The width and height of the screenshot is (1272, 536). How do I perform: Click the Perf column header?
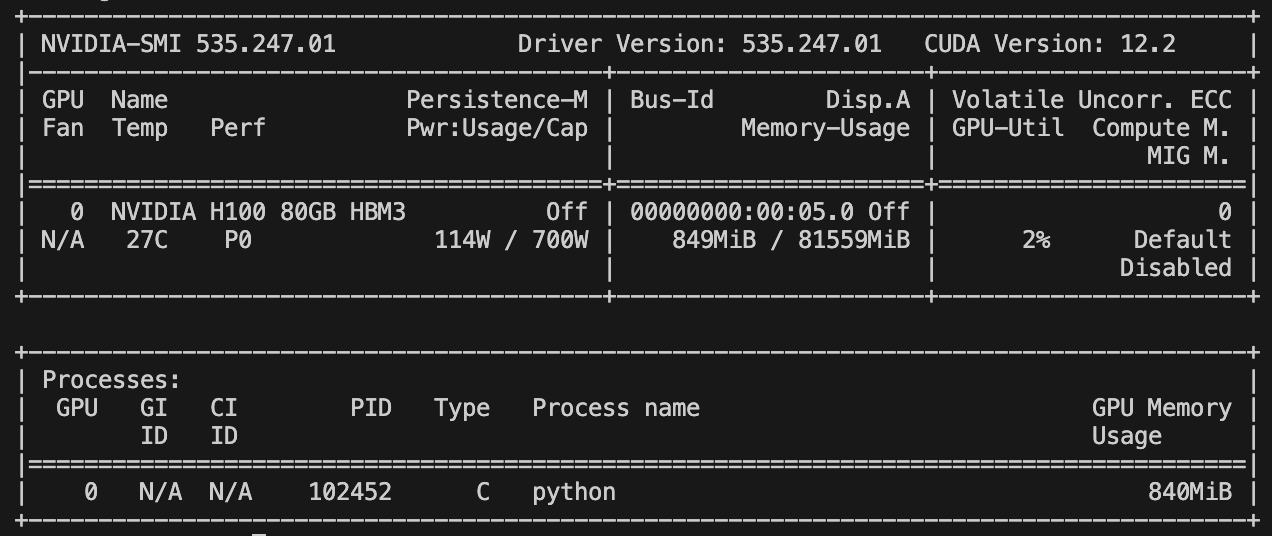click(238, 128)
